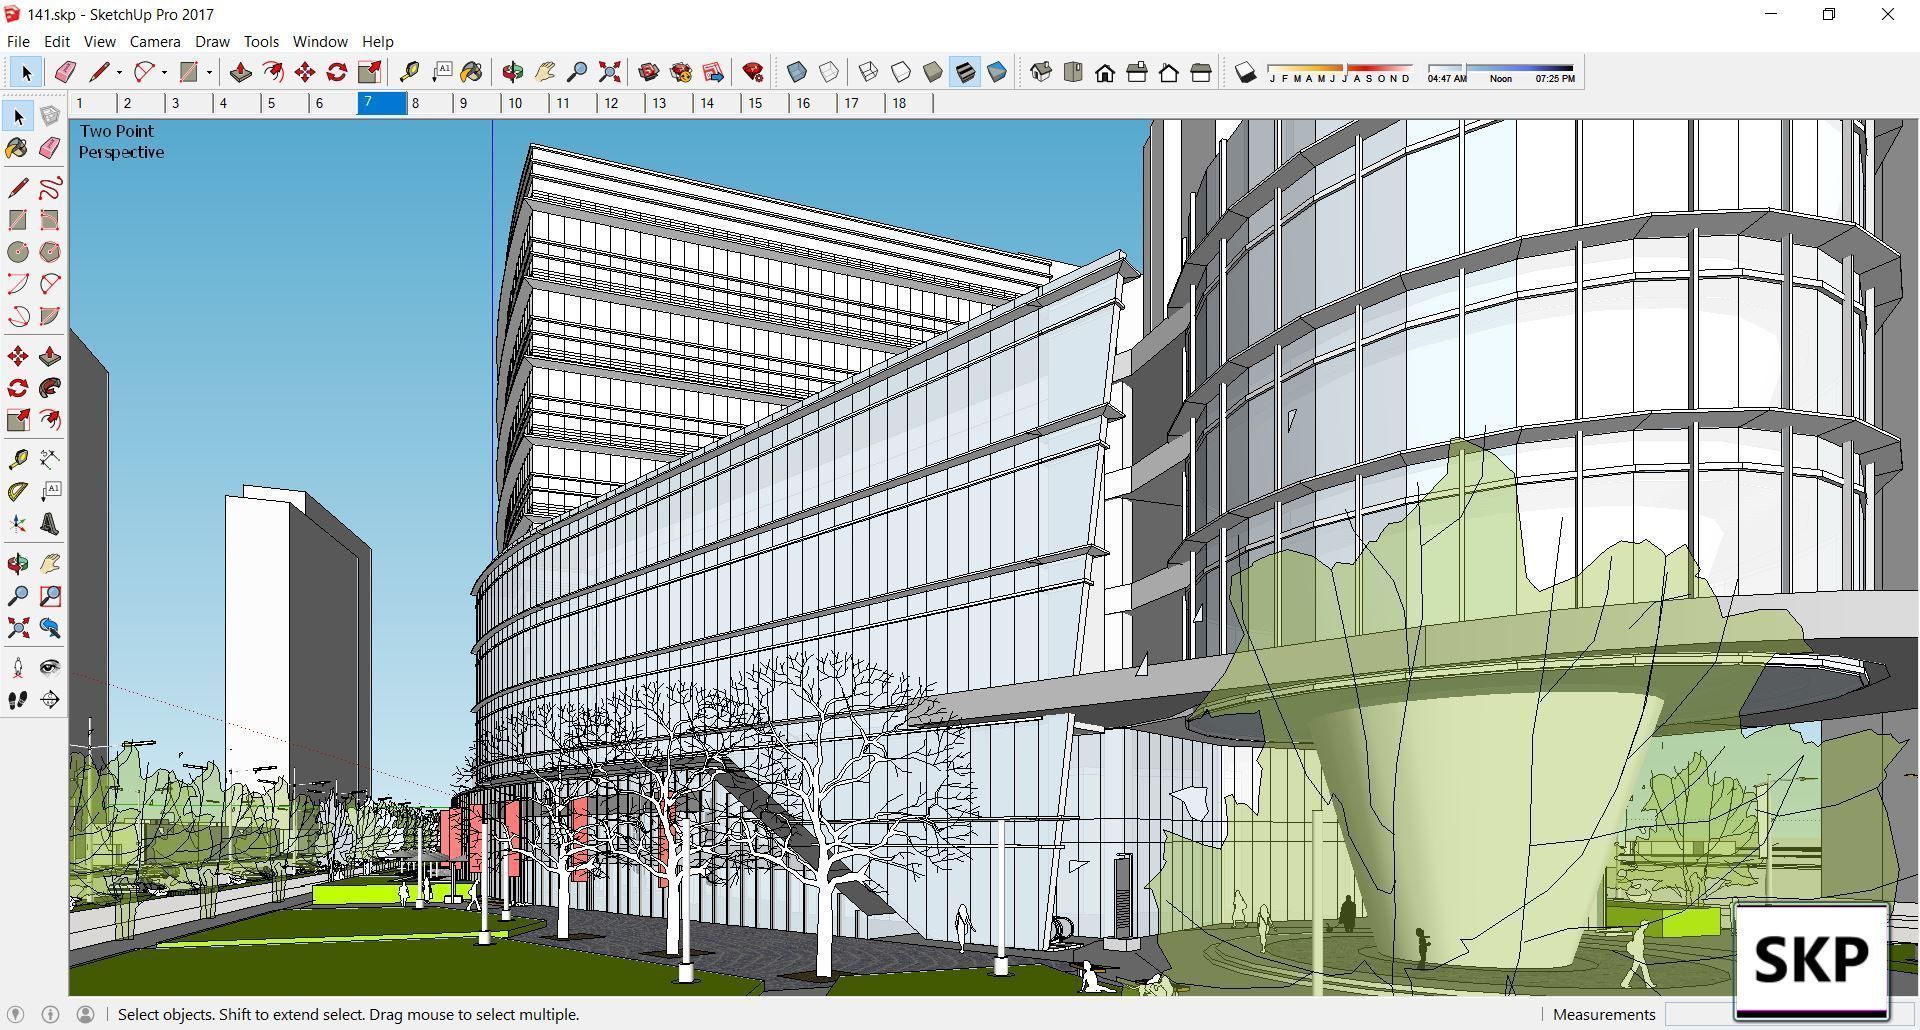Open the Edit menu
Image resolution: width=1920 pixels, height=1030 pixels.
(56, 42)
